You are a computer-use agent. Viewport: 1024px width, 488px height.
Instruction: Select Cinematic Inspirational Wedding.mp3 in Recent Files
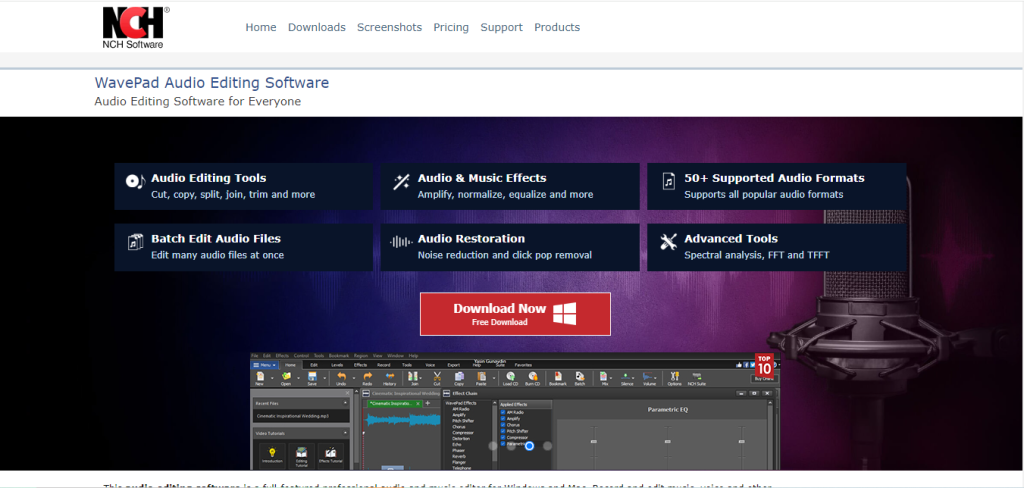point(300,416)
